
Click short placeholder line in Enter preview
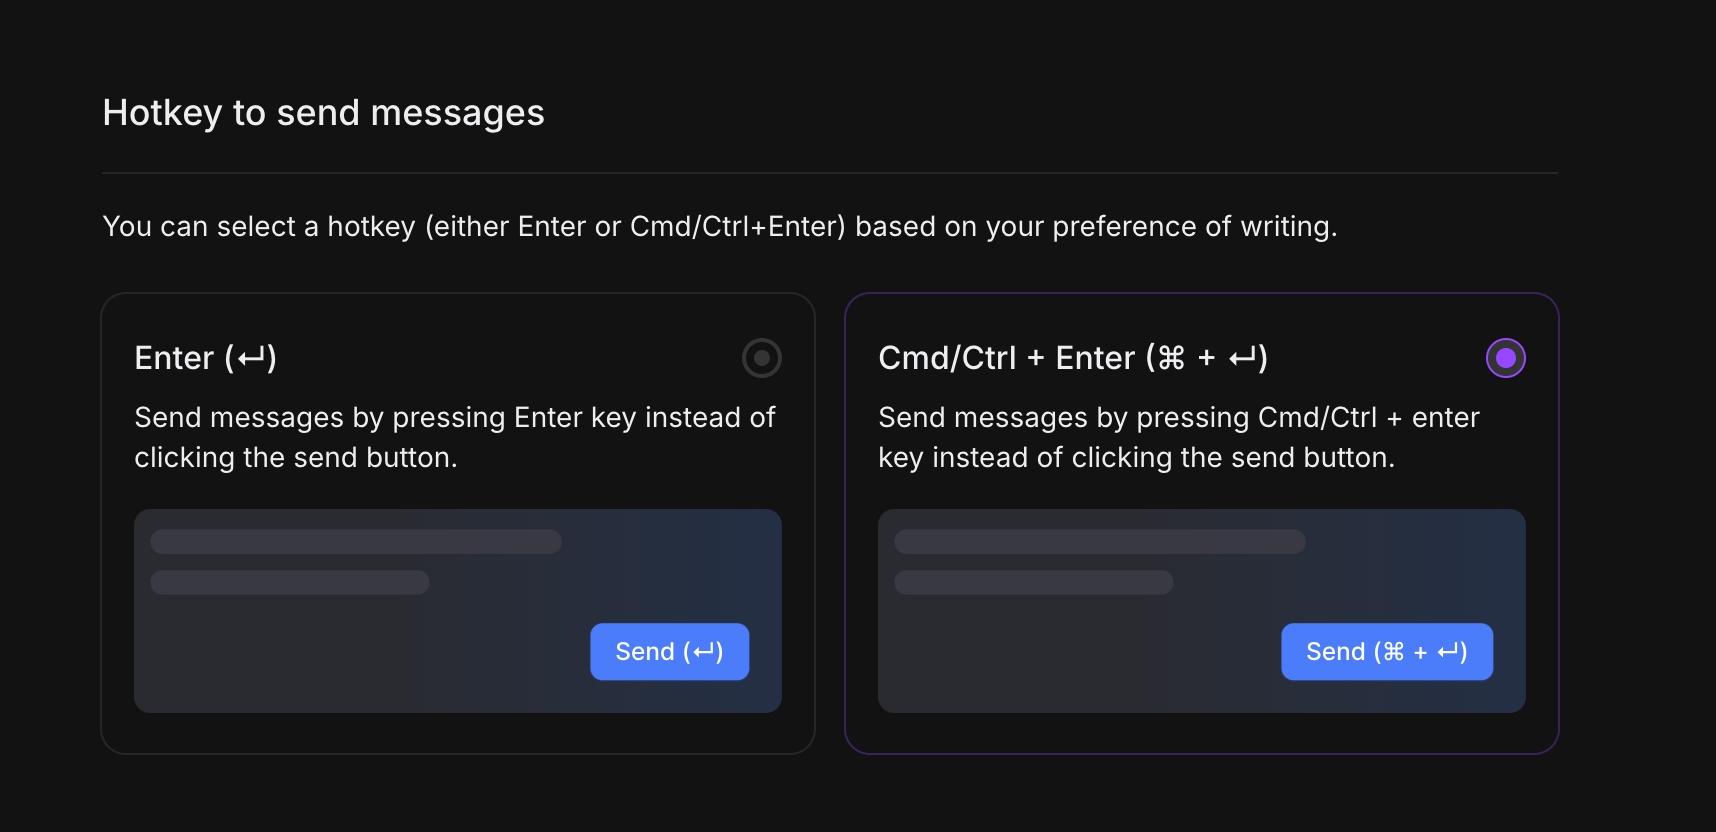(289, 583)
